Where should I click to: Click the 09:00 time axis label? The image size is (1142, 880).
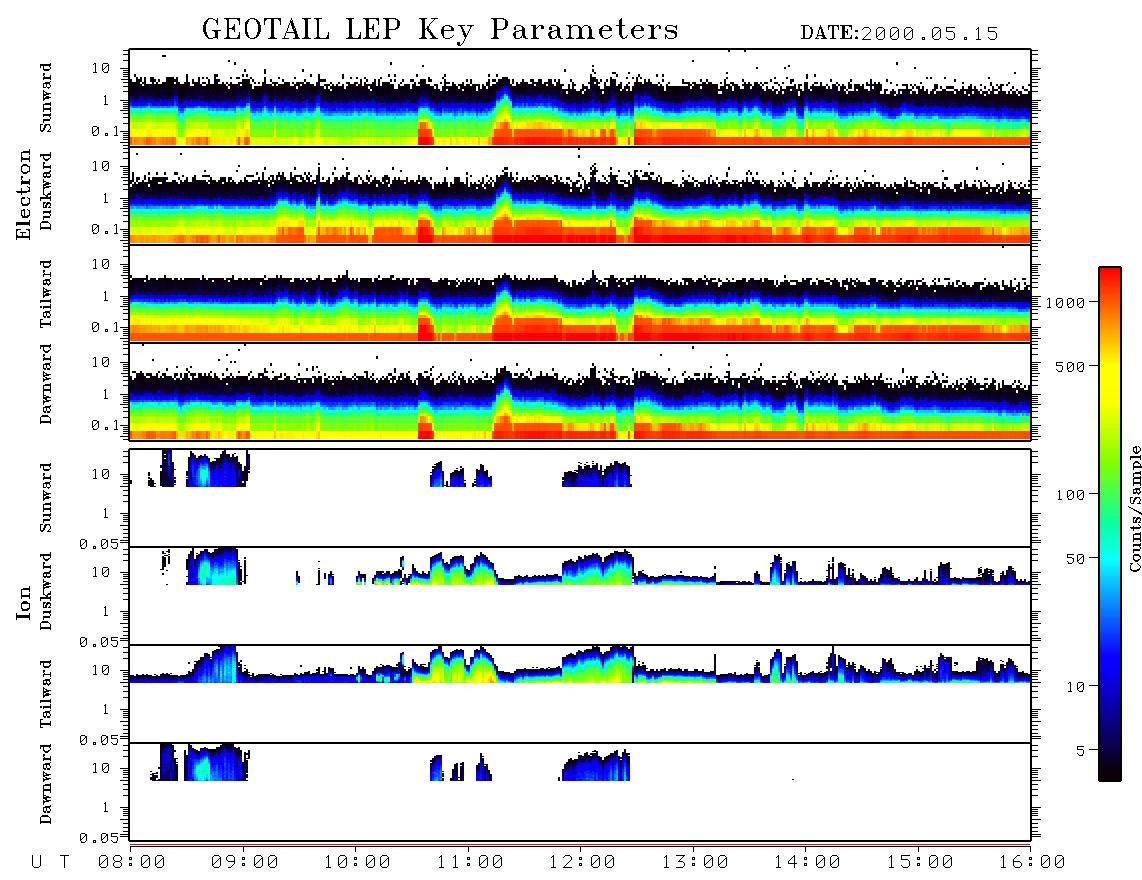coord(245,863)
